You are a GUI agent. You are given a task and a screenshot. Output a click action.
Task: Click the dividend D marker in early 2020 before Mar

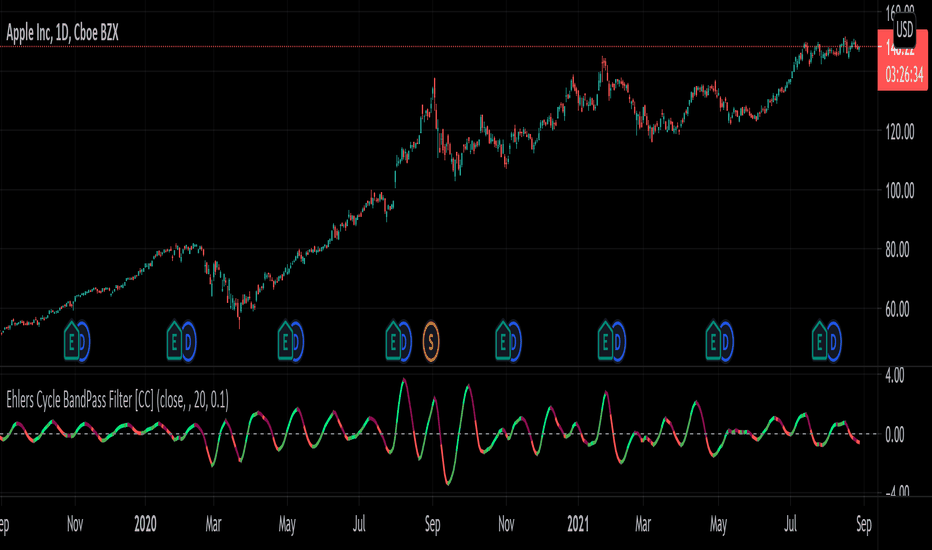click(x=188, y=341)
